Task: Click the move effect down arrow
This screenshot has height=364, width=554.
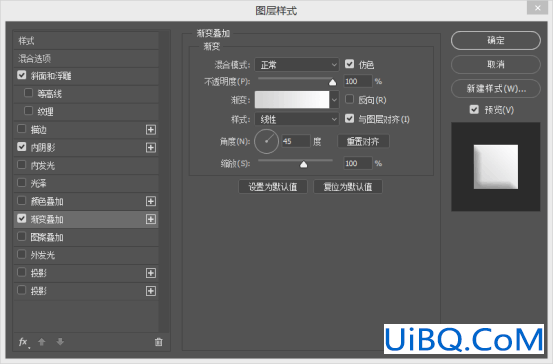Action: 60,342
